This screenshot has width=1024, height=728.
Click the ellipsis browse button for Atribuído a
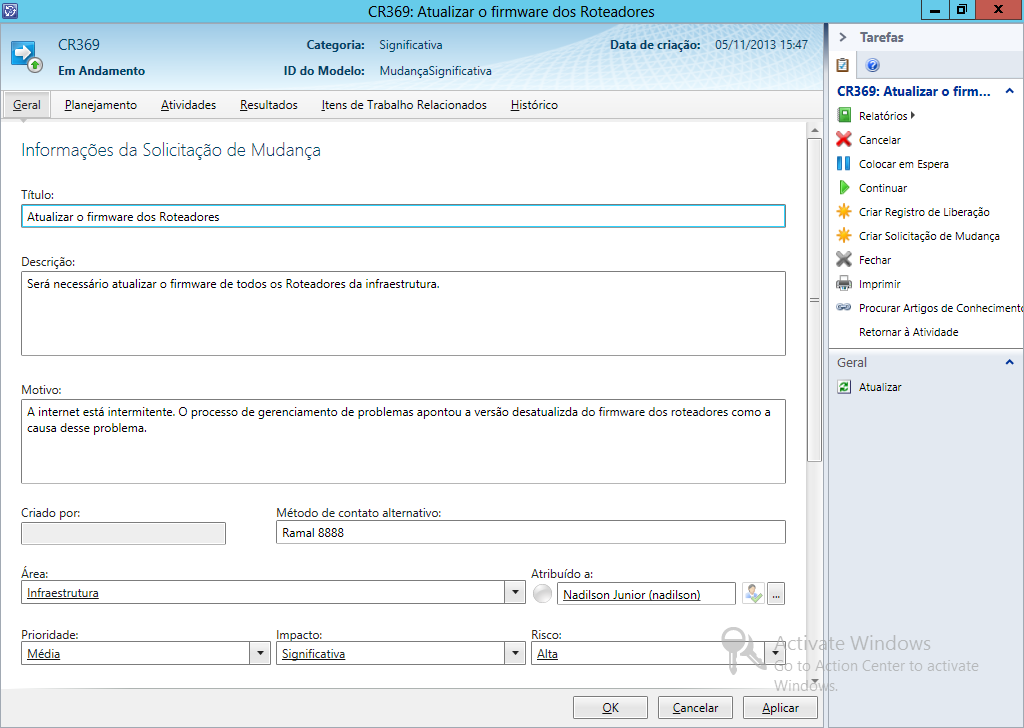776,593
